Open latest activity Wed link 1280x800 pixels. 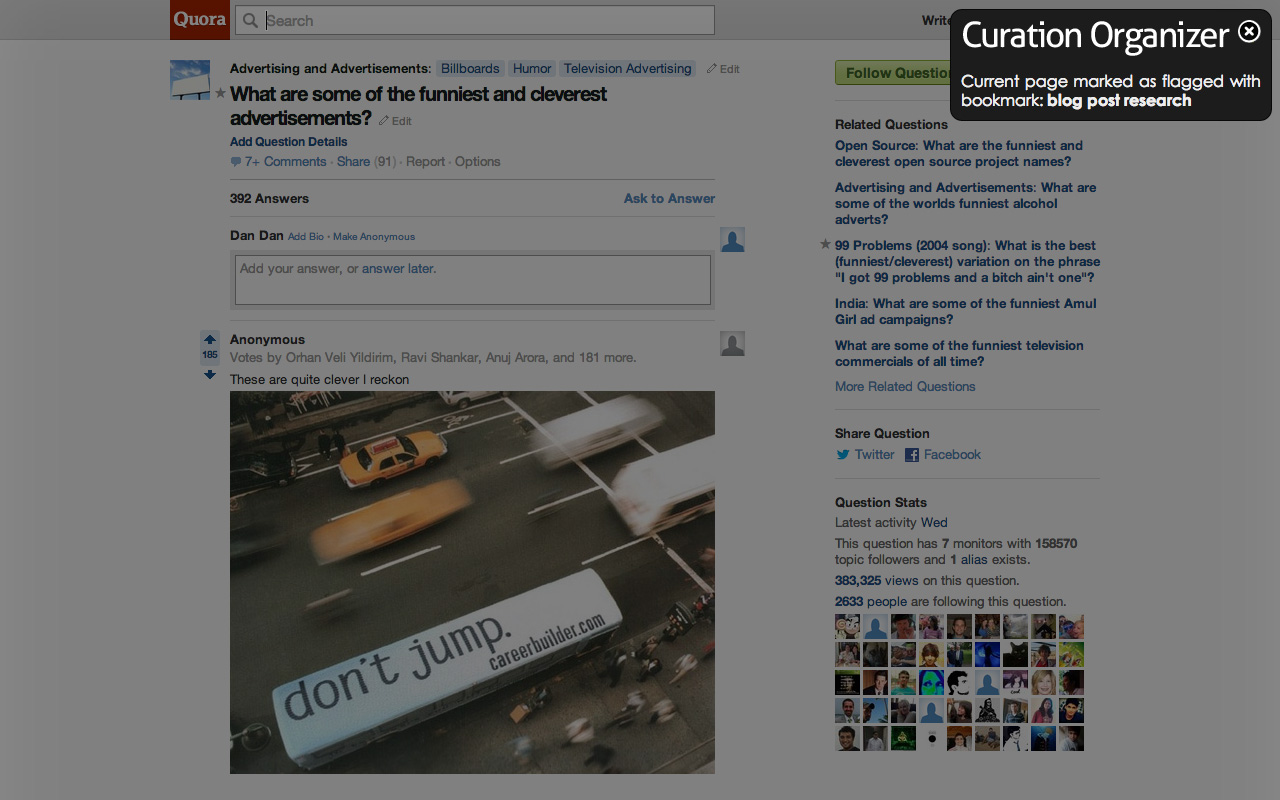coord(934,522)
